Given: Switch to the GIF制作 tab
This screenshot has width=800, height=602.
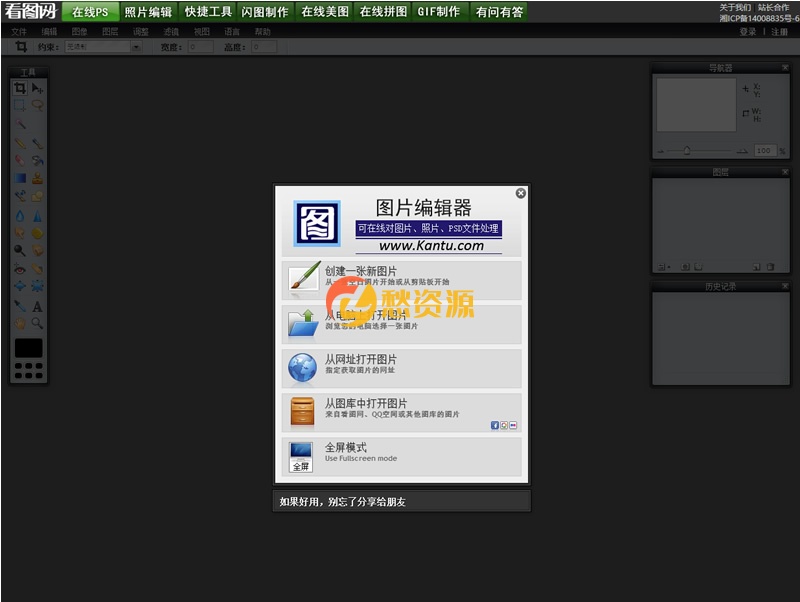Looking at the screenshot, I should [440, 13].
